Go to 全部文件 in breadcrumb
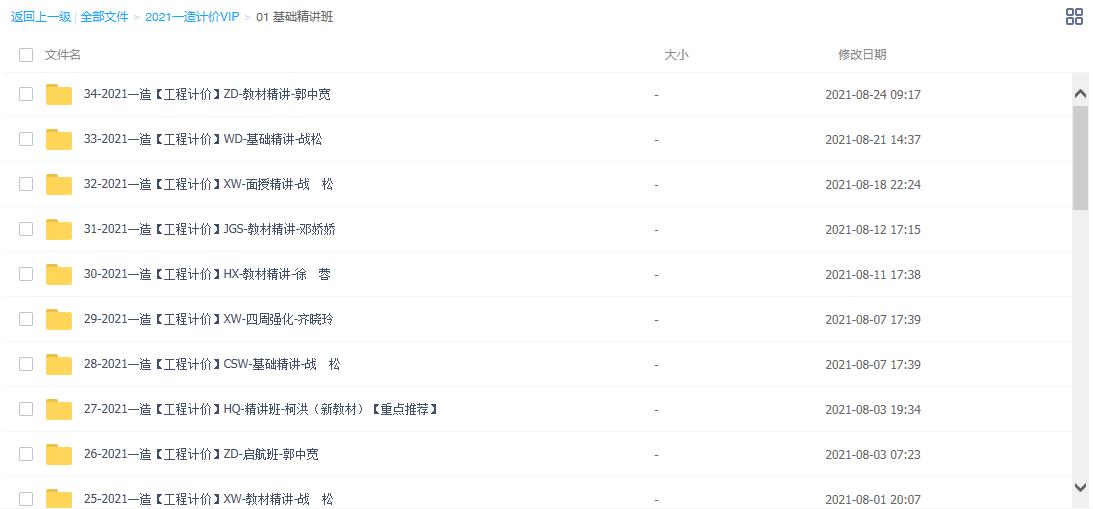The width and height of the screenshot is (1093, 509). click(104, 17)
